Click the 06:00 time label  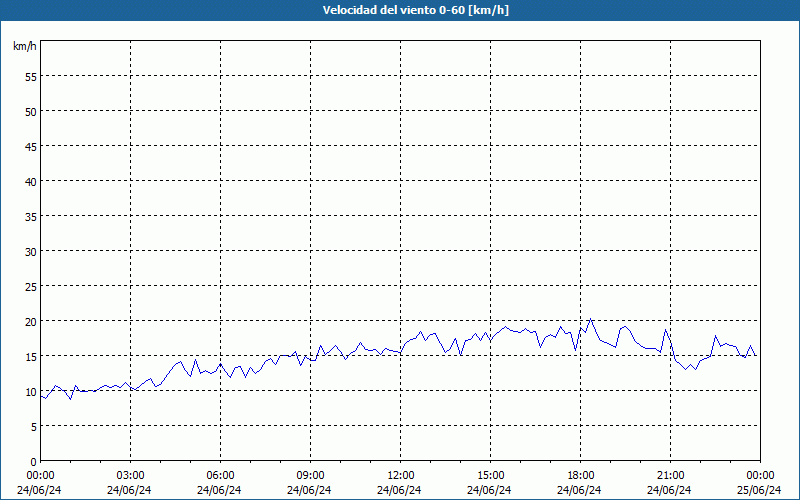point(221,475)
